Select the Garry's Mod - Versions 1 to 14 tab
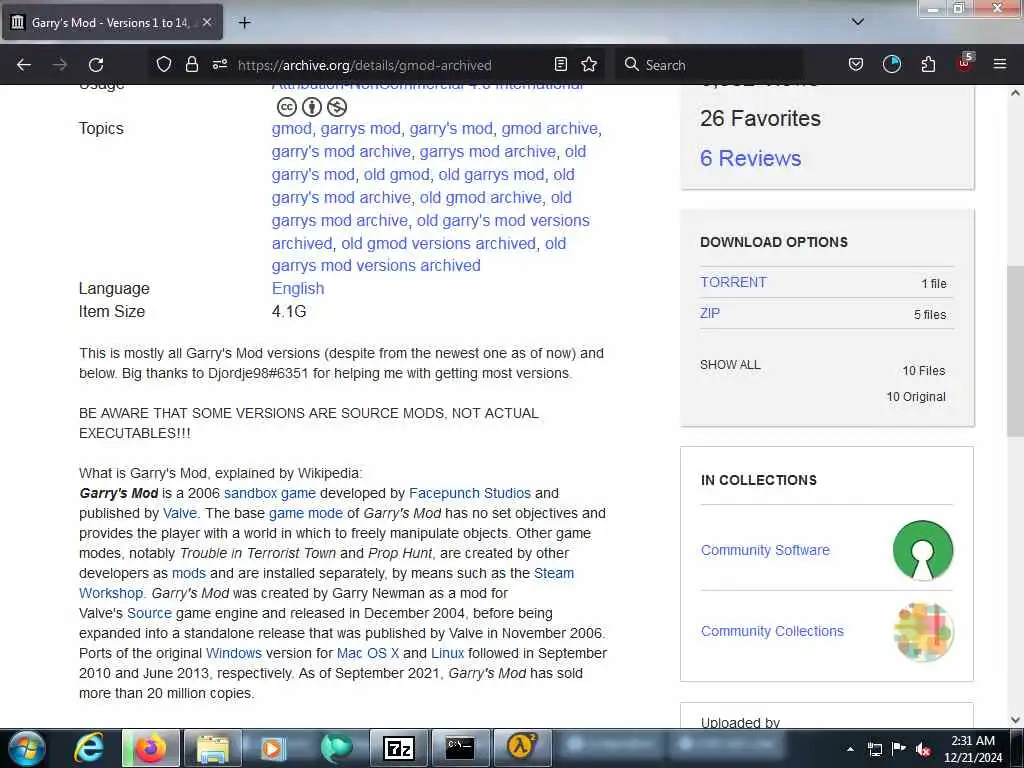Viewport: 1024px width, 768px height. (x=112, y=23)
